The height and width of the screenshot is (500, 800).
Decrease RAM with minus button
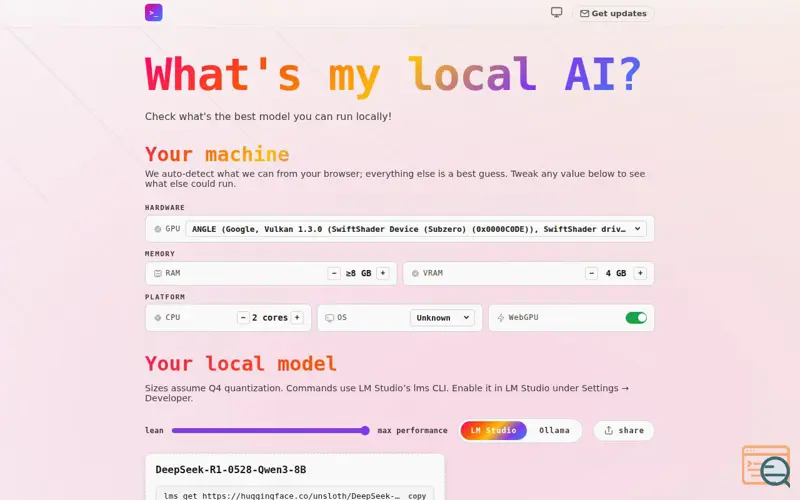point(334,273)
